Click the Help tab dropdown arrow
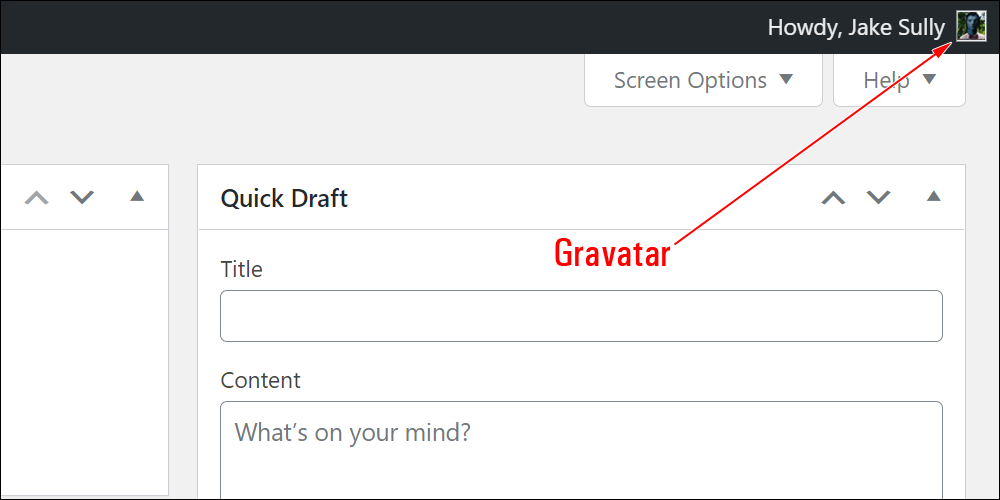Viewport: 1000px width, 500px height. (x=929, y=80)
